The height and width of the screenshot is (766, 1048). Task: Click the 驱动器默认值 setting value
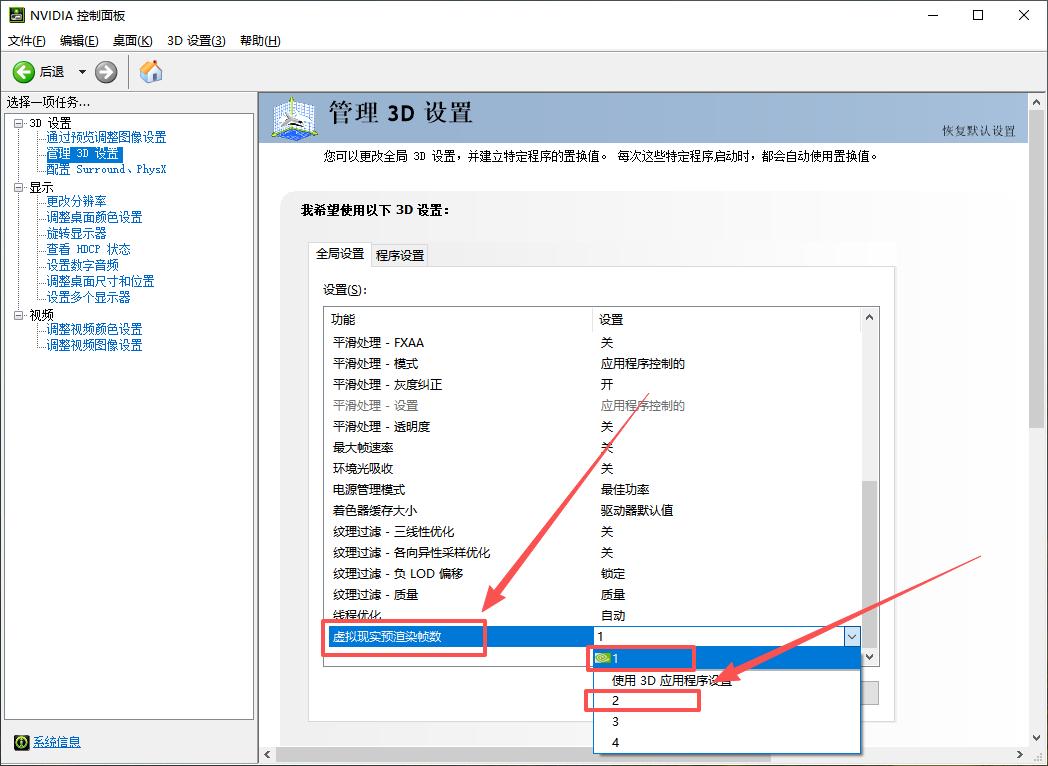(636, 511)
